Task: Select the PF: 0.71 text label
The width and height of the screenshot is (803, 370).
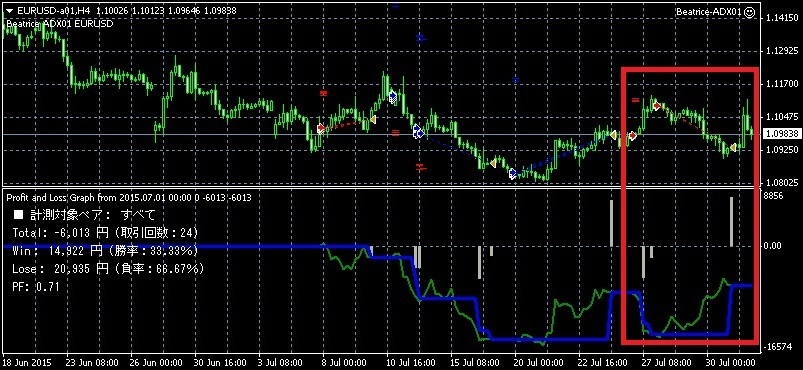Action: [x=35, y=287]
